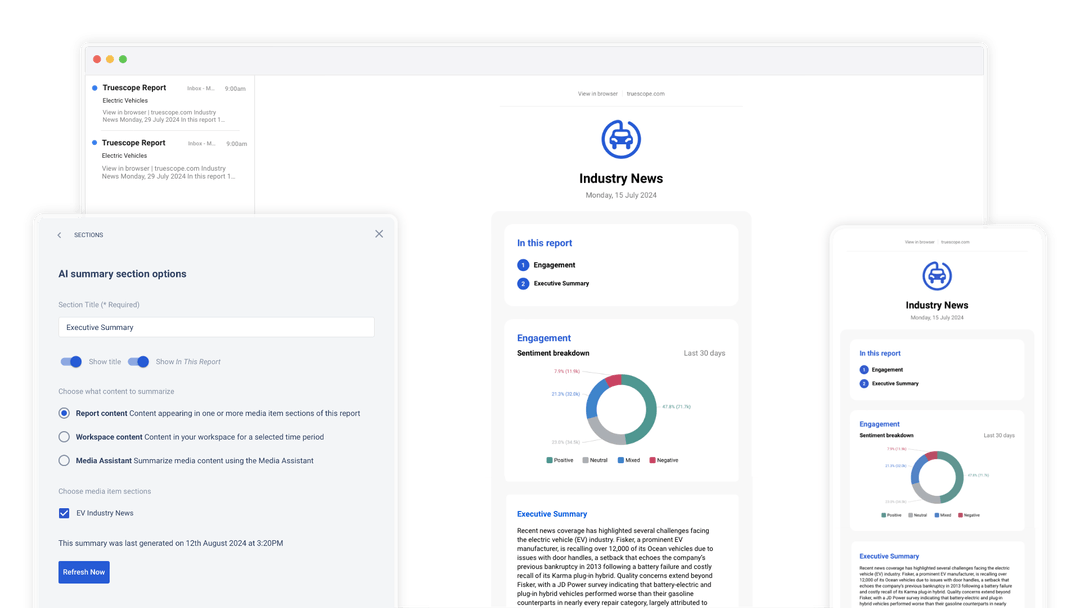Screen dimensions: 1080x608
Task: Click the Industry News car logo icon
Action: [621, 139]
